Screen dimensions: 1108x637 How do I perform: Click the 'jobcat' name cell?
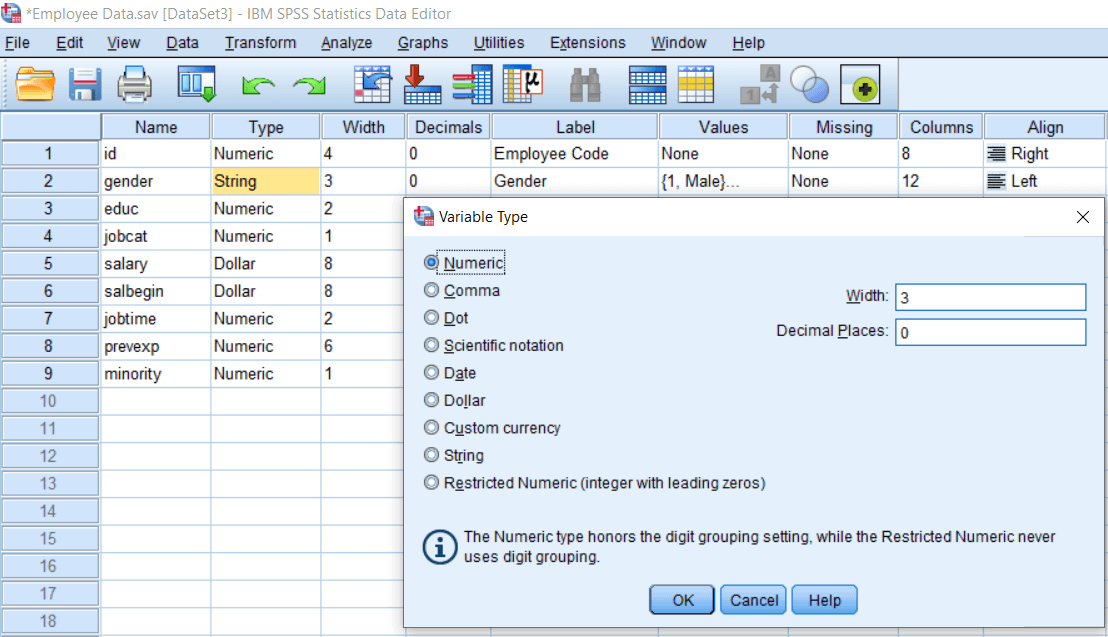point(155,236)
